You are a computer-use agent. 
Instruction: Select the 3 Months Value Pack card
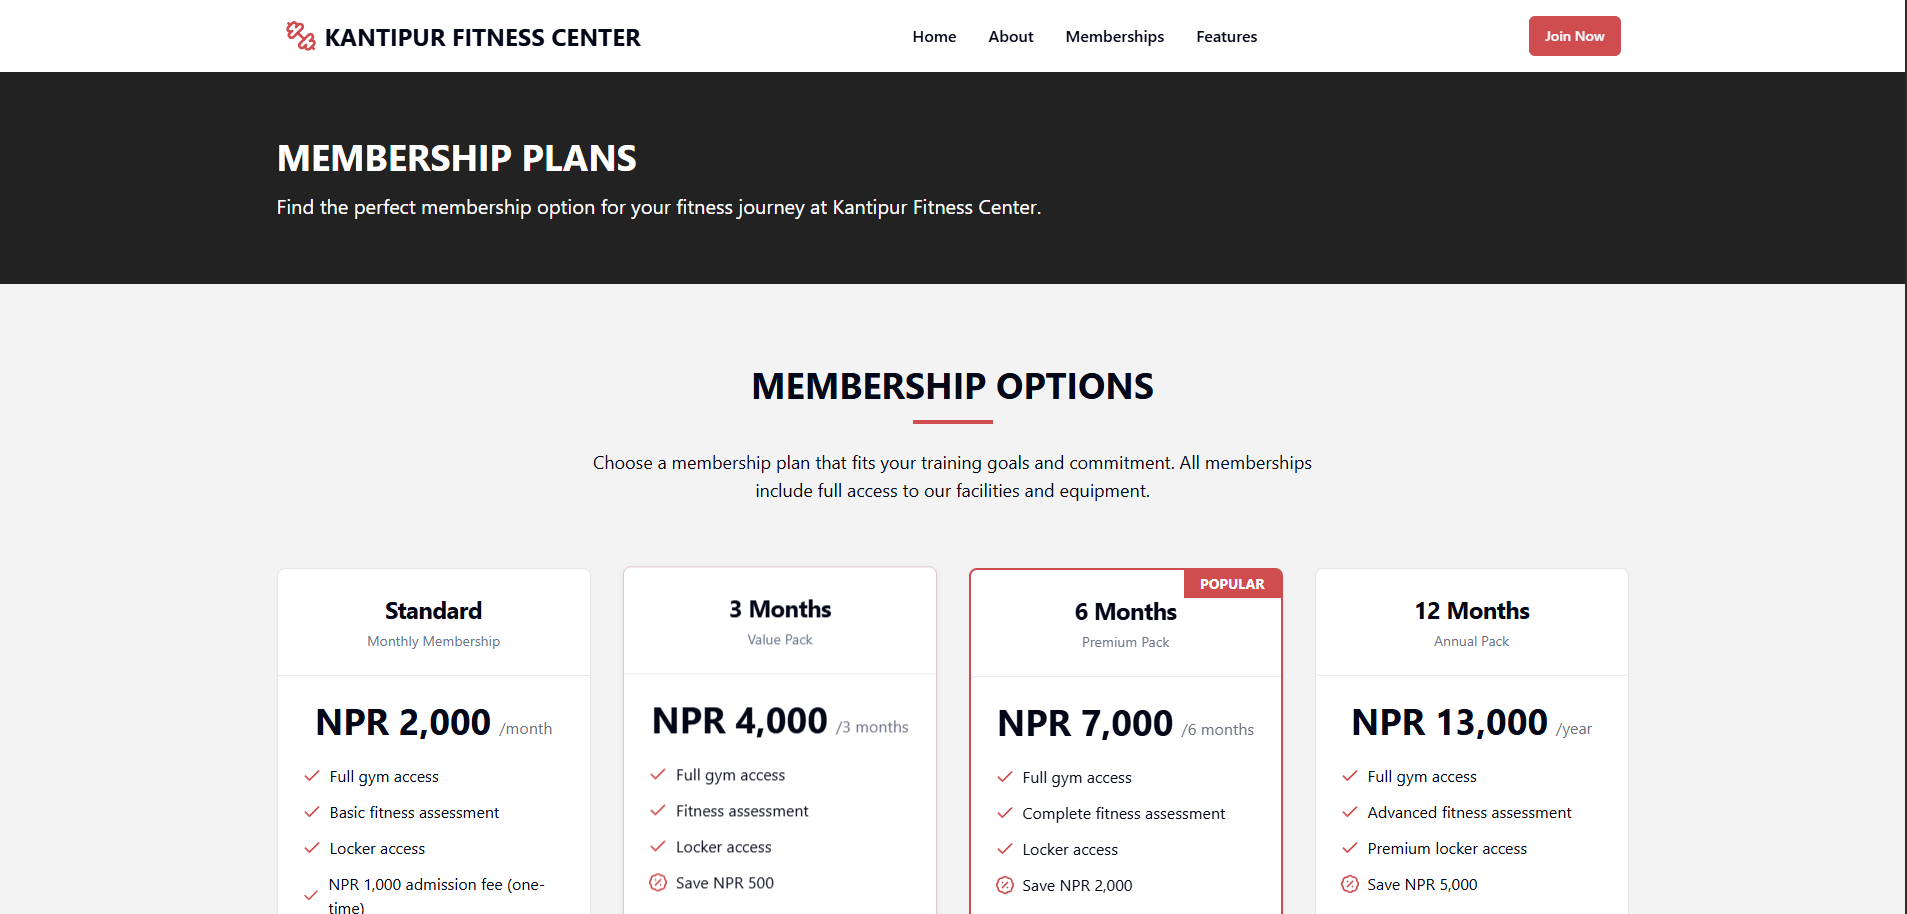tap(779, 620)
